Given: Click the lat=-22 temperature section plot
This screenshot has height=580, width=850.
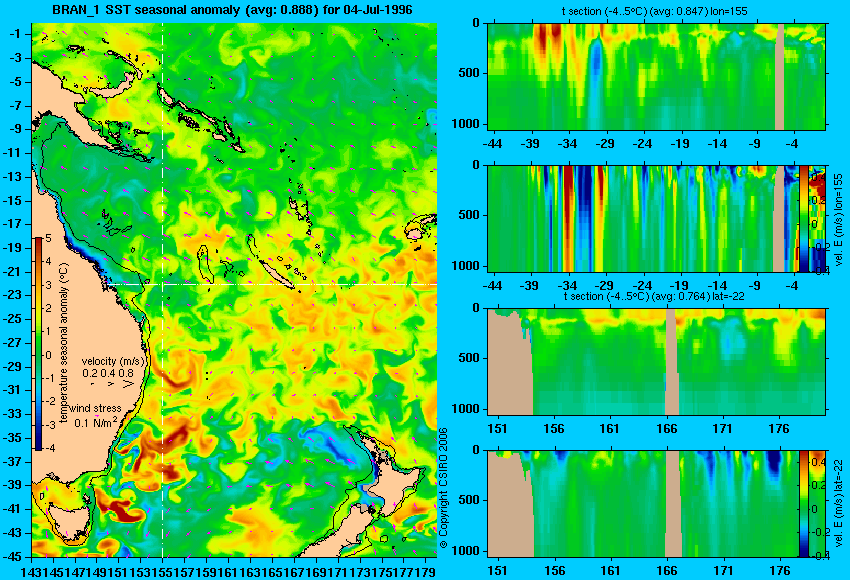Looking at the screenshot, I should tap(657, 362).
